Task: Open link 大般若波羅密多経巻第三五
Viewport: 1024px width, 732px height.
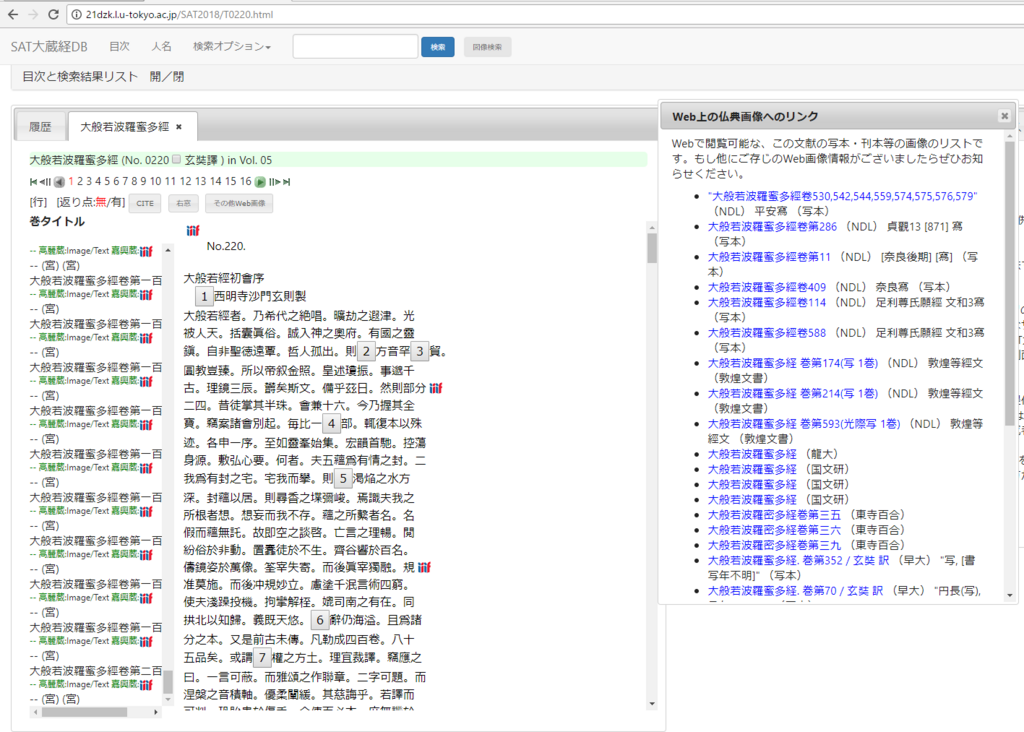Action: pyautogui.click(x=775, y=515)
